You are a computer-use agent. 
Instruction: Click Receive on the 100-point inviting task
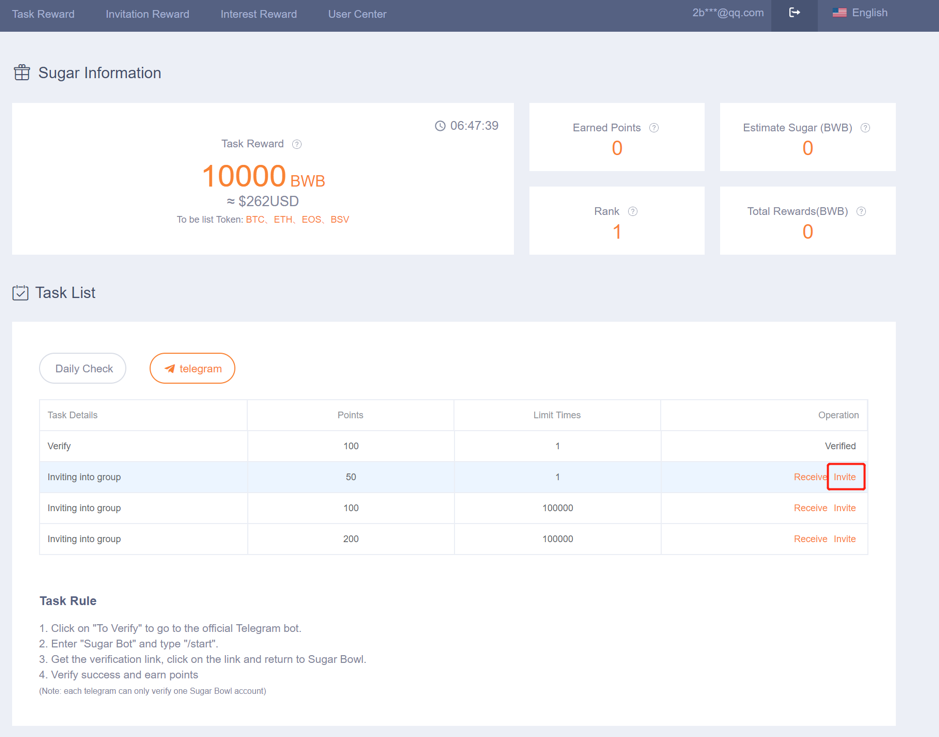810,508
